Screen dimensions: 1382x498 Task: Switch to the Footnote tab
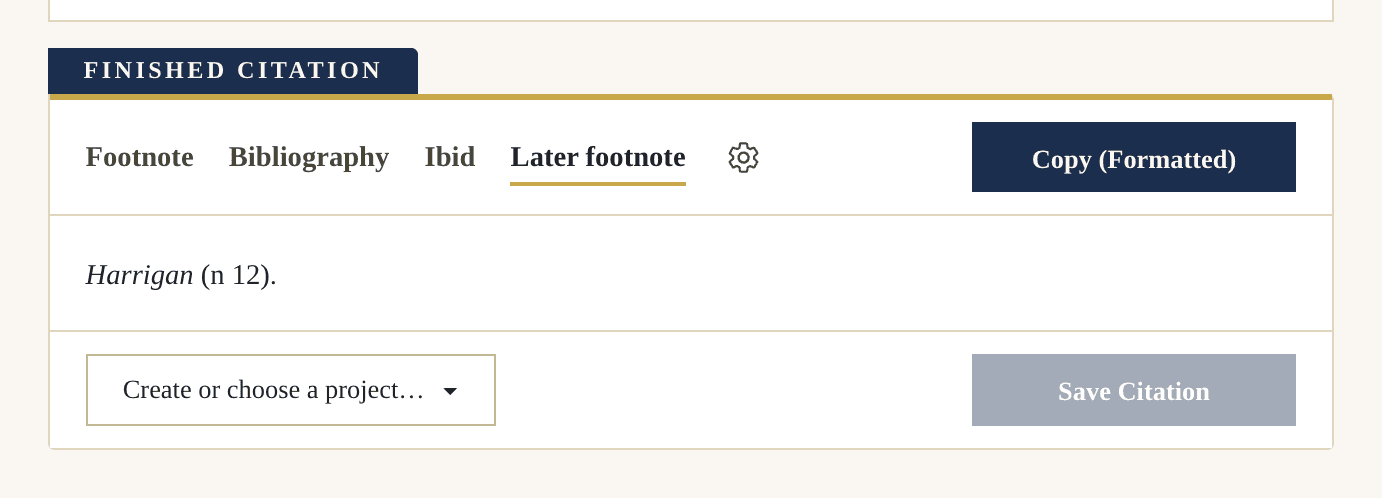click(140, 157)
